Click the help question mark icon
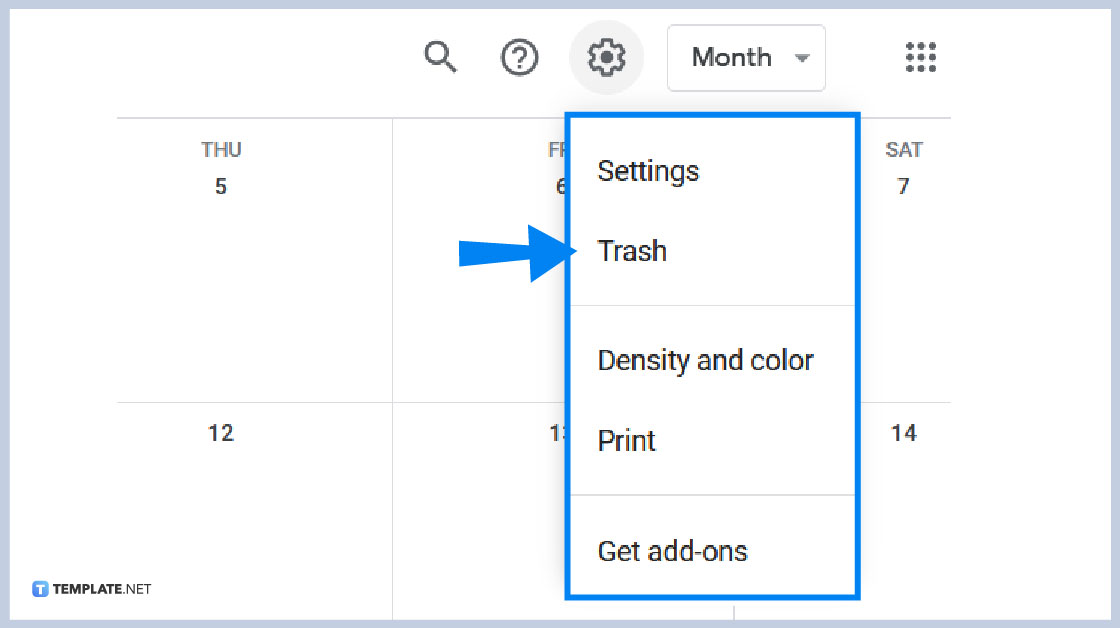The height and width of the screenshot is (628, 1120). [x=519, y=58]
